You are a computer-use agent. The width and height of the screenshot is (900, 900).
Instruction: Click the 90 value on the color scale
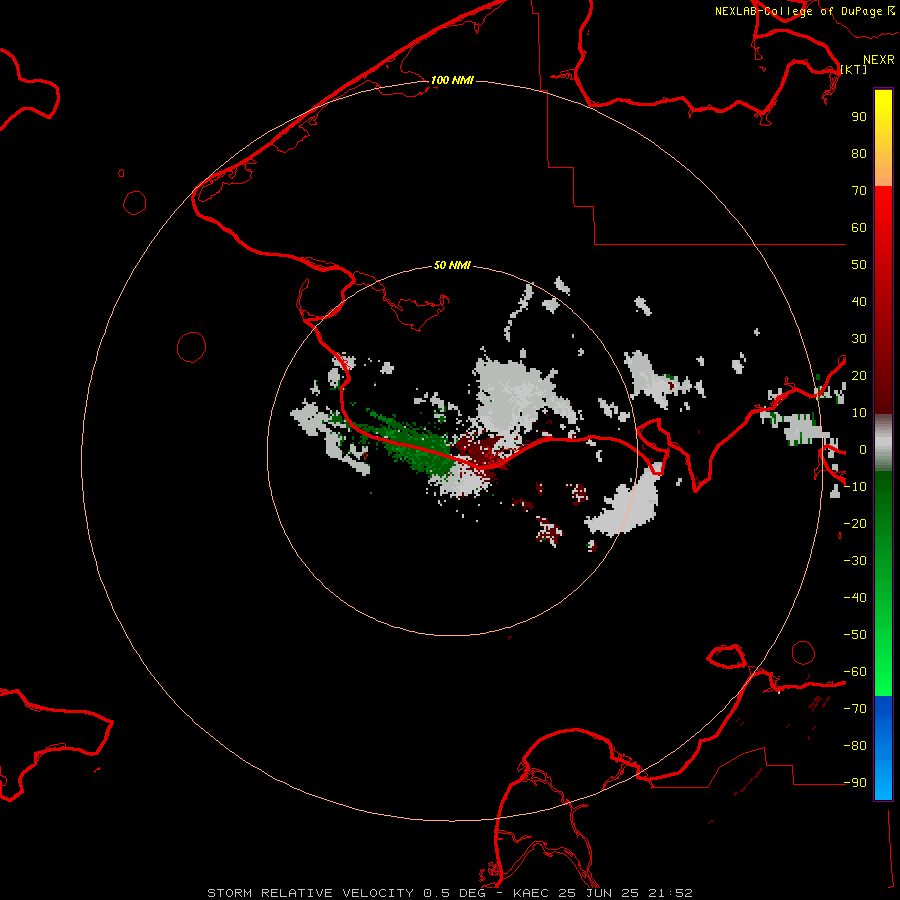(859, 117)
